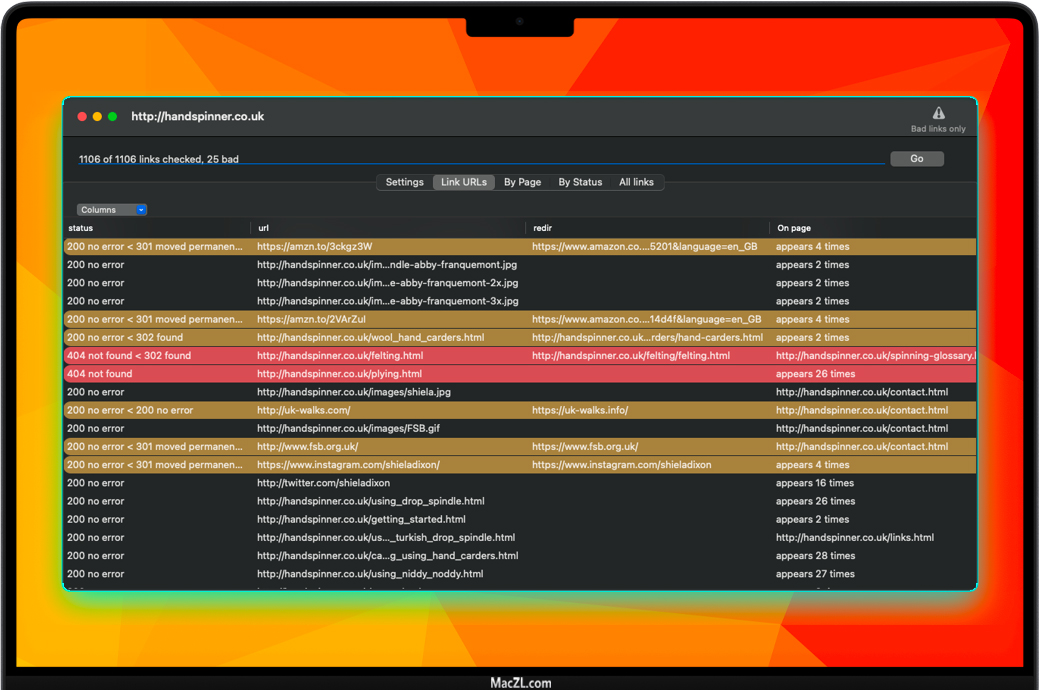Sort by the status column header

80,228
